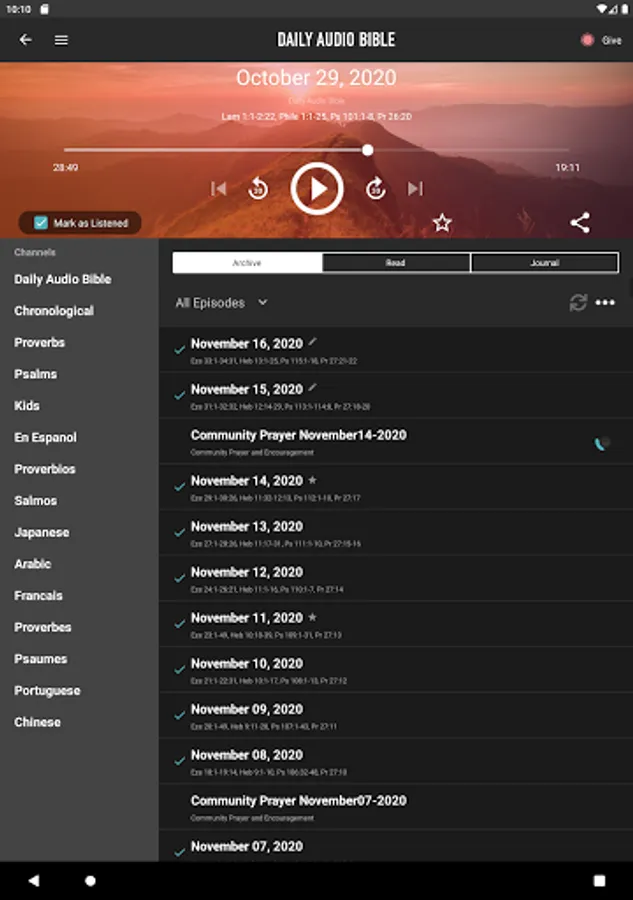Viewport: 633px width, 900px height.
Task: Click the playback progress slider knob
Action: point(367,150)
